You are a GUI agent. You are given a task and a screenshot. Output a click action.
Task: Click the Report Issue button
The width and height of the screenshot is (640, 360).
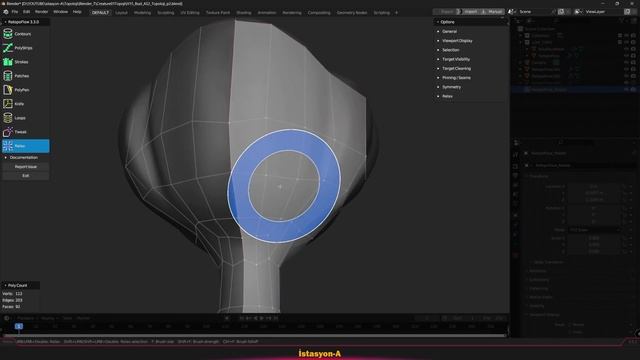click(26, 167)
